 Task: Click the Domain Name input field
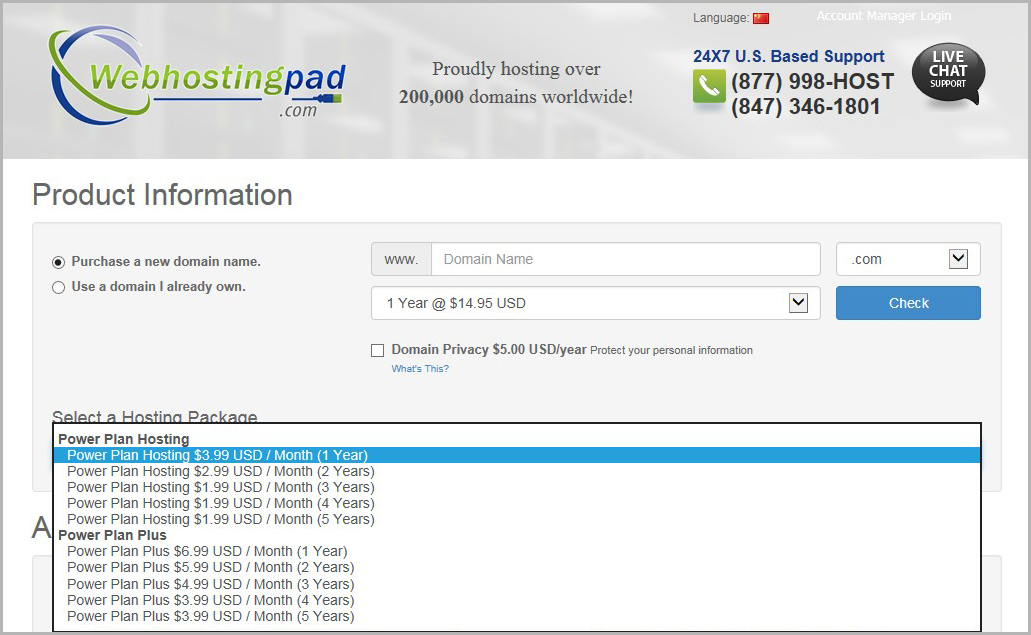(x=625, y=259)
